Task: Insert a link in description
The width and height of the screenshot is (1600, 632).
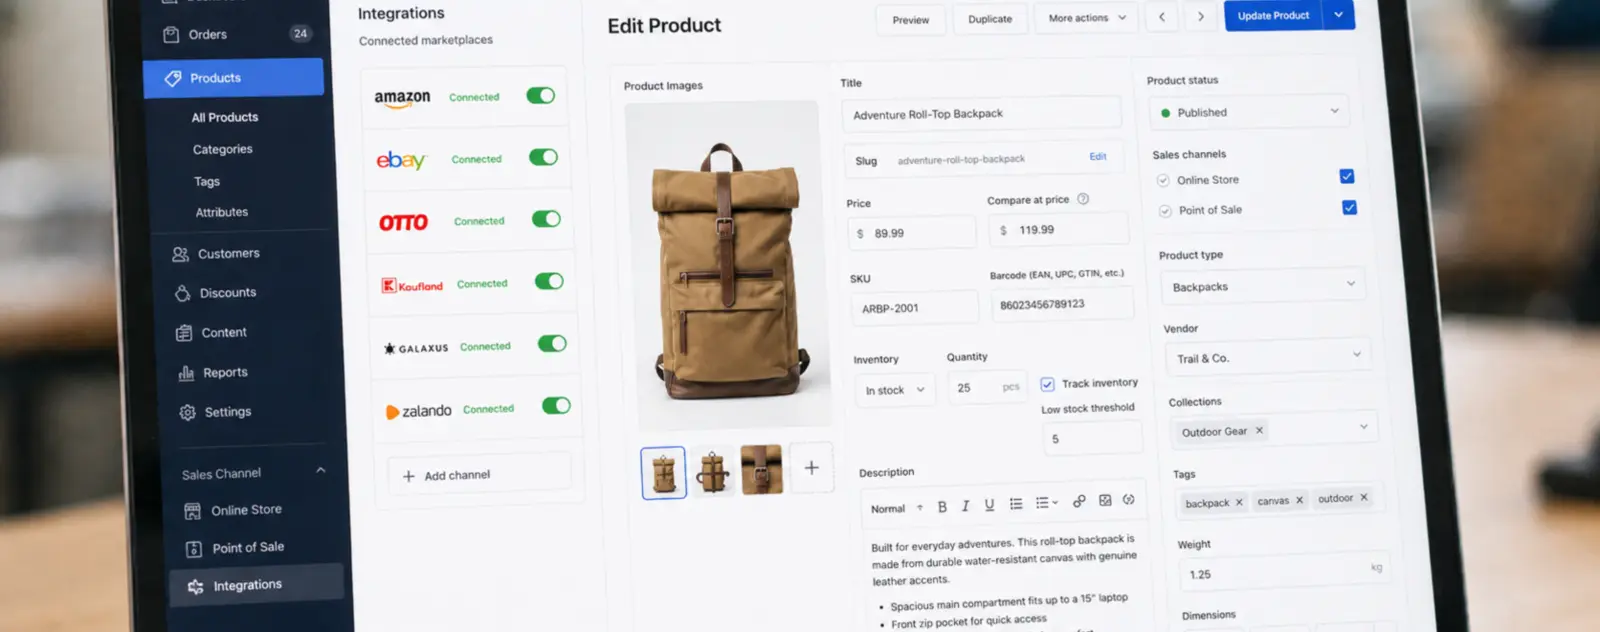Action: tap(1079, 501)
